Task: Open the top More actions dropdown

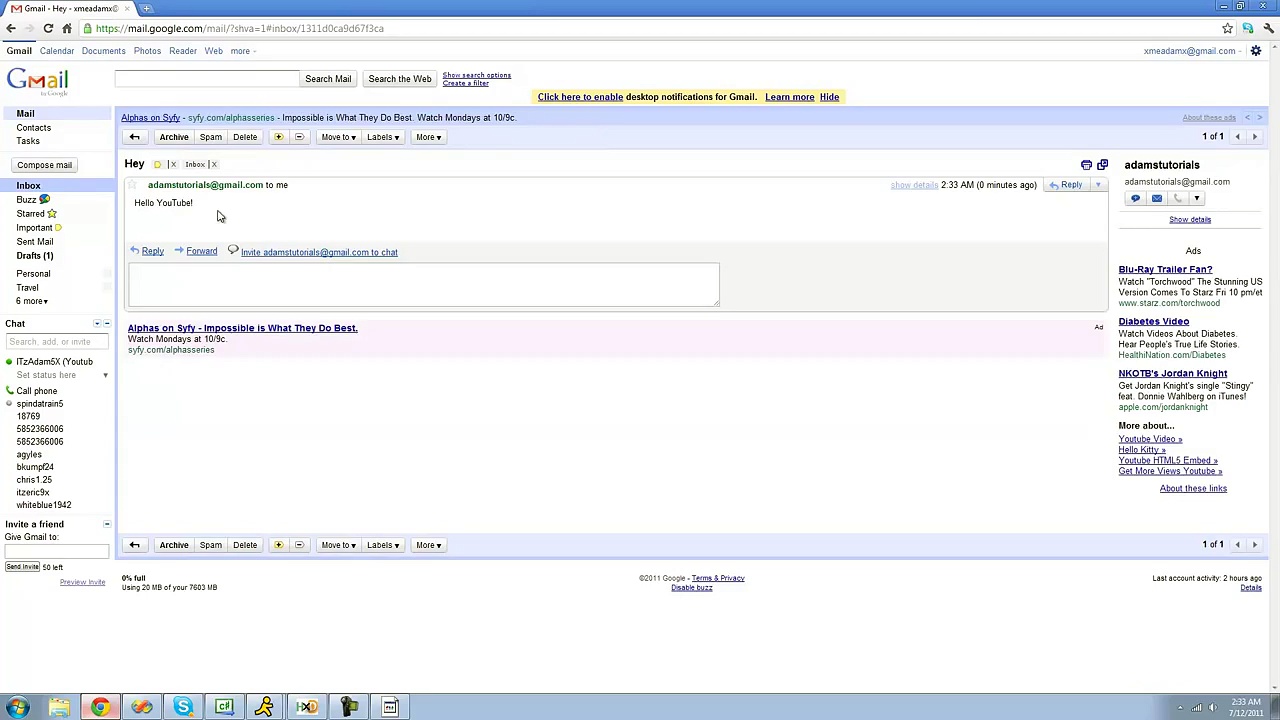Action: click(x=428, y=137)
